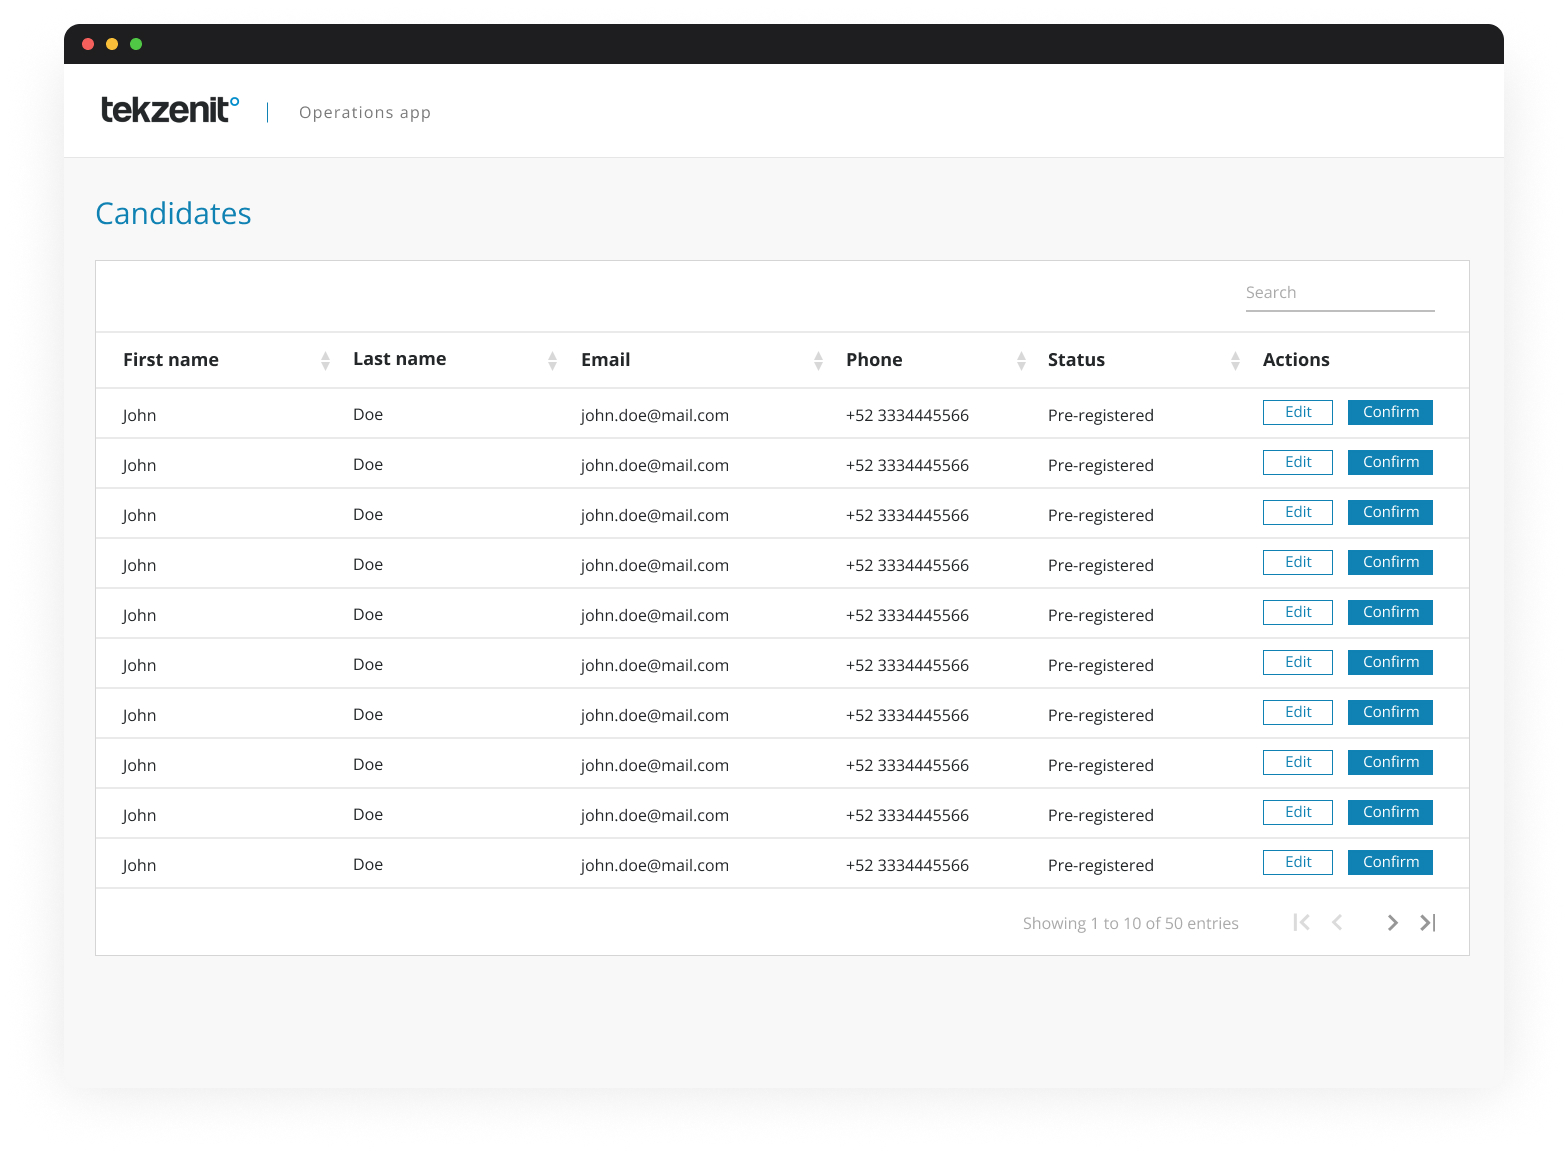The height and width of the screenshot is (1152, 1568).
Task: Click the red close window dot
Action: tap(88, 44)
